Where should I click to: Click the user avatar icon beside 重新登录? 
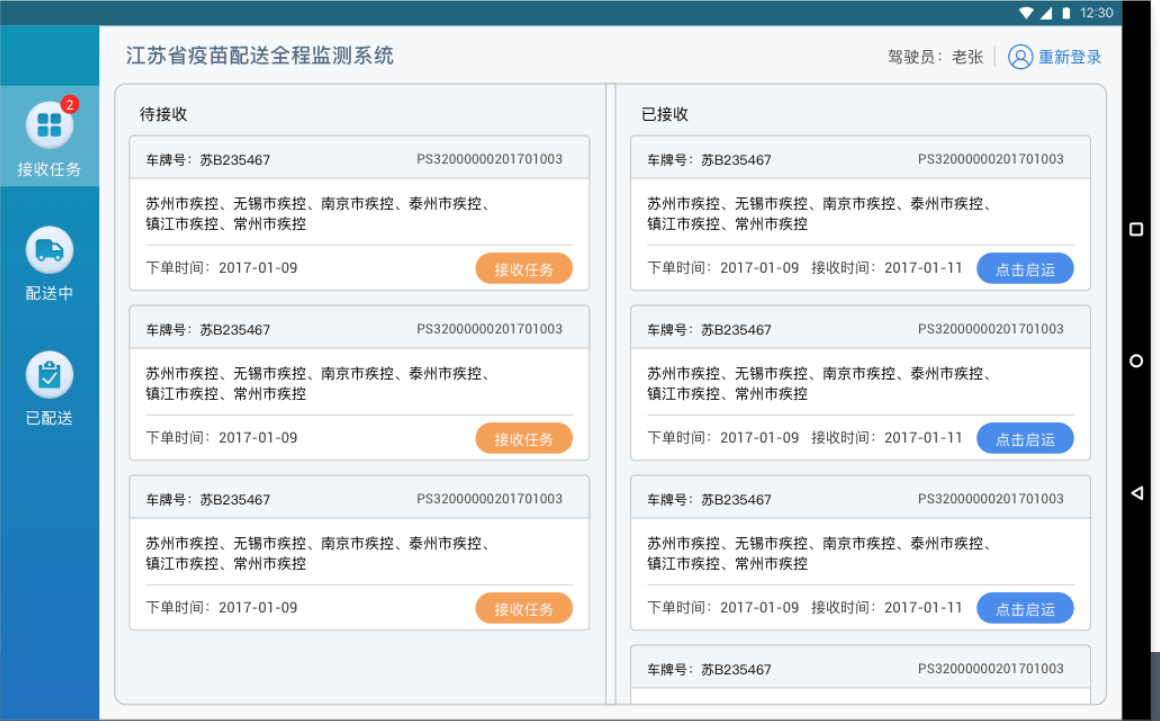1019,57
